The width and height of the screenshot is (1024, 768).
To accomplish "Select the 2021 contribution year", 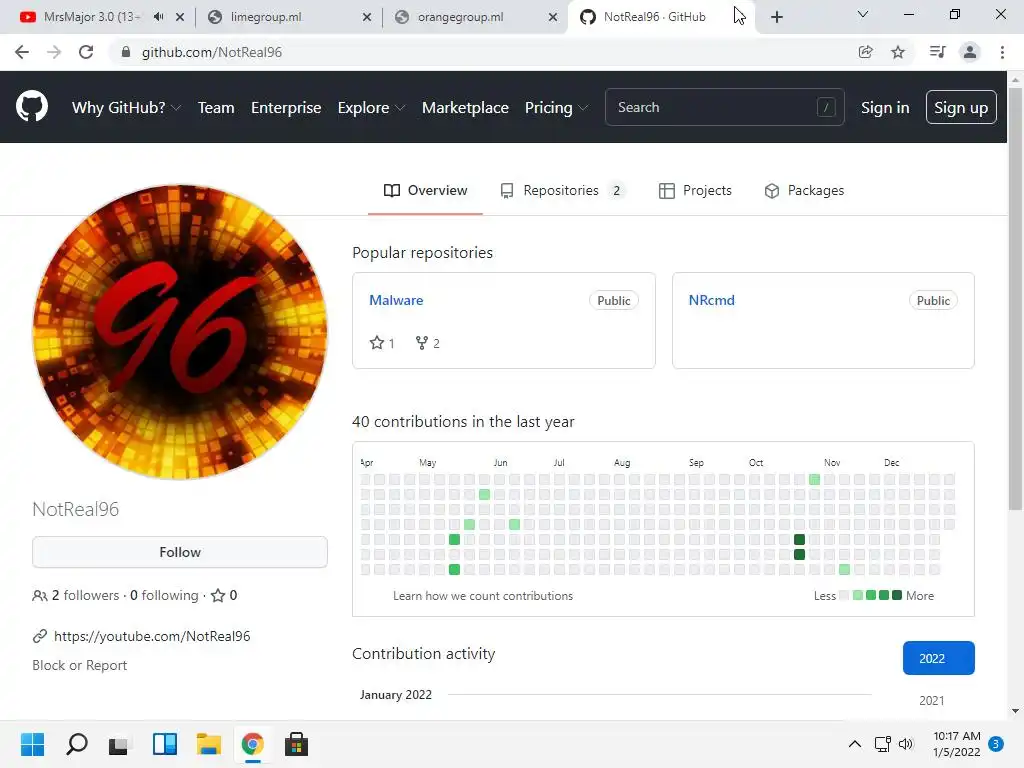I will pos(931,700).
